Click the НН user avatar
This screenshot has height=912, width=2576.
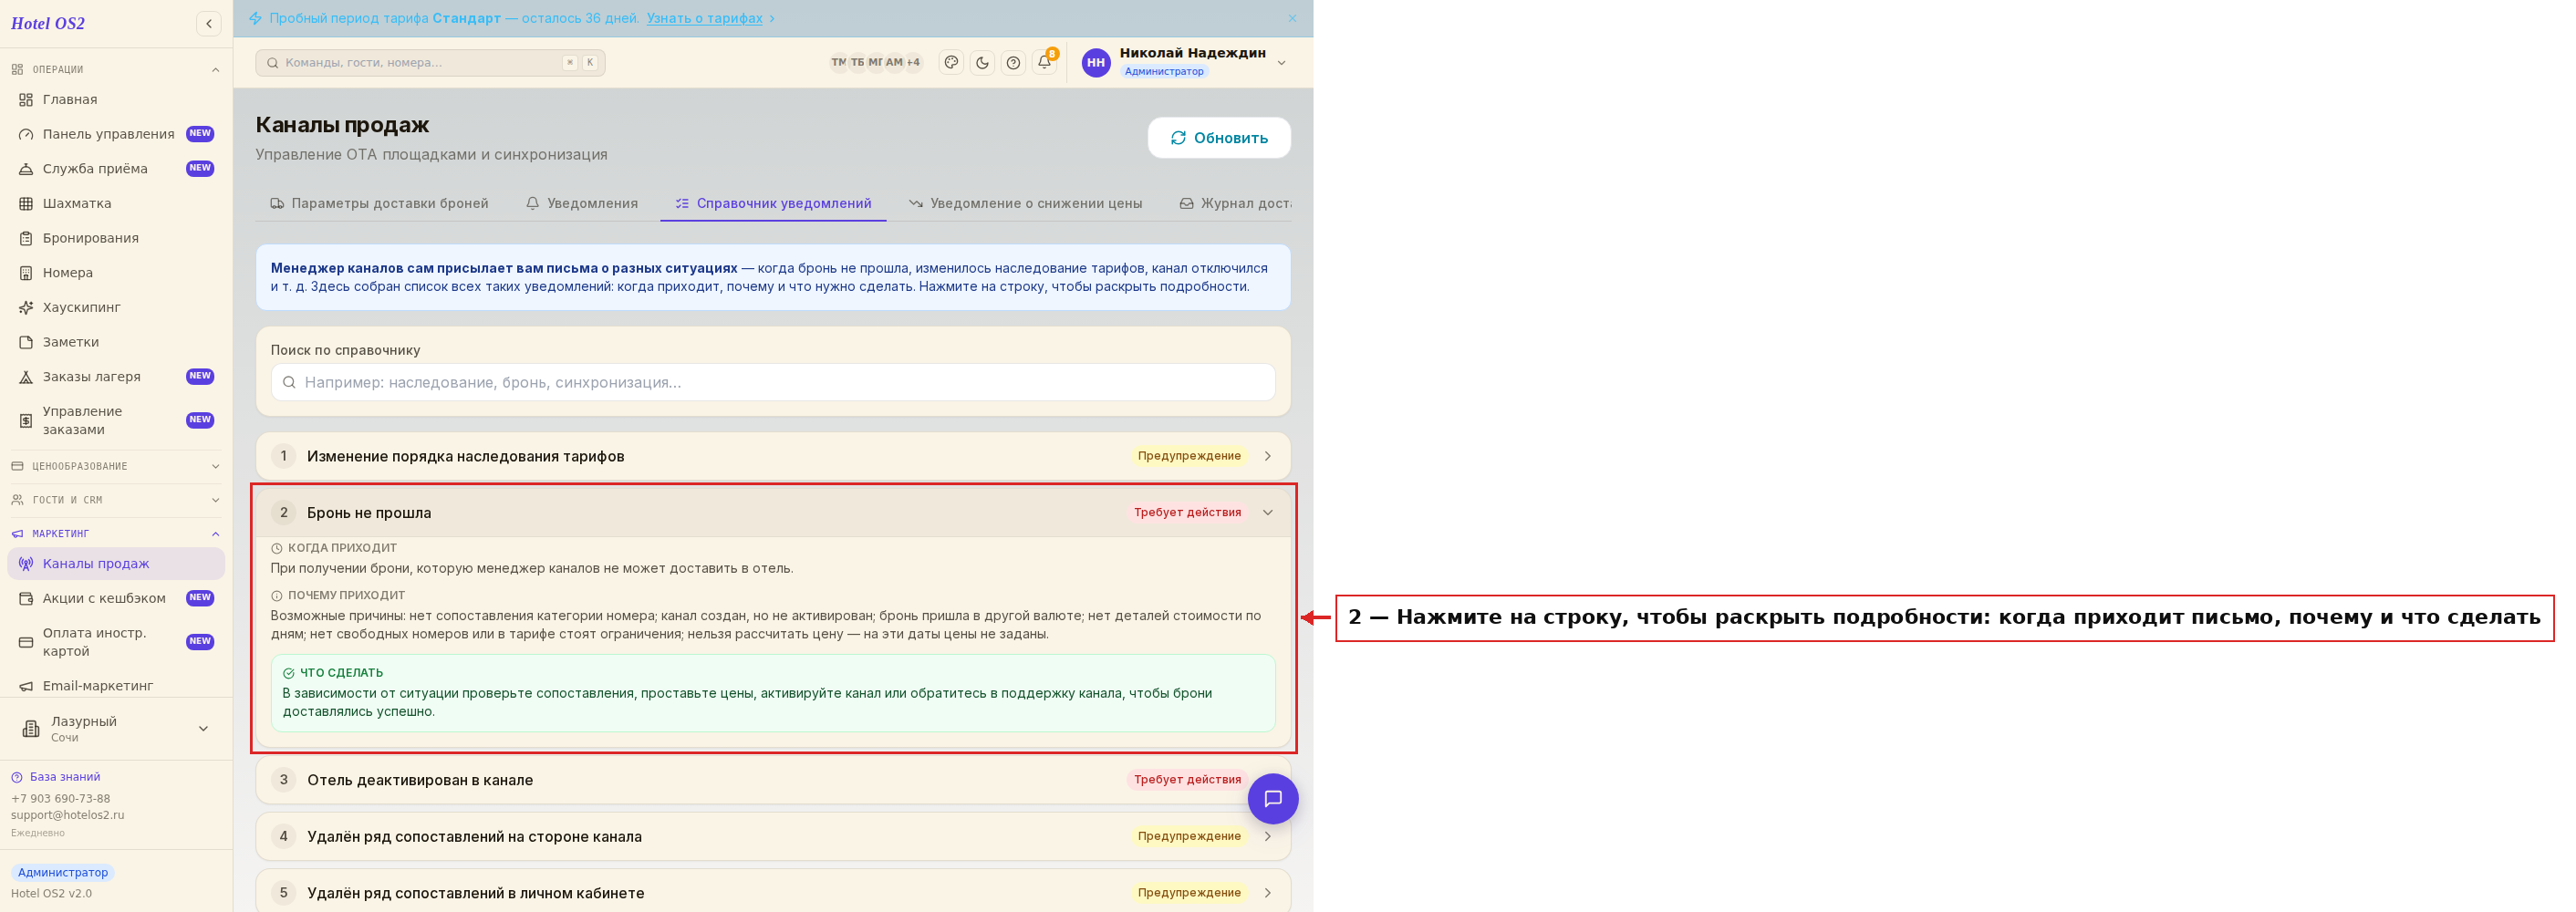tap(1096, 63)
